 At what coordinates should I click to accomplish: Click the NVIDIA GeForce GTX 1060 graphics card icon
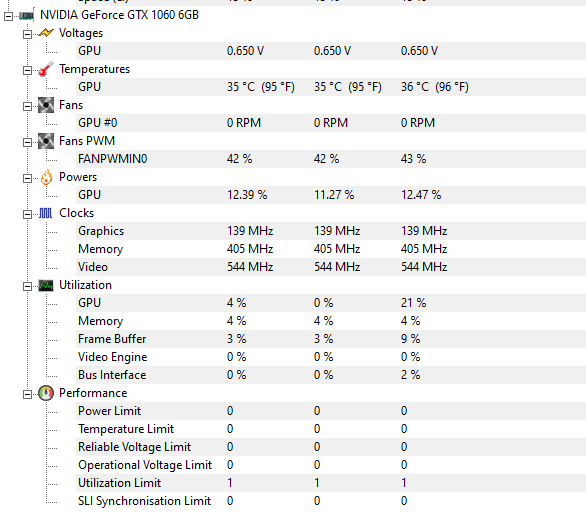[27, 16]
